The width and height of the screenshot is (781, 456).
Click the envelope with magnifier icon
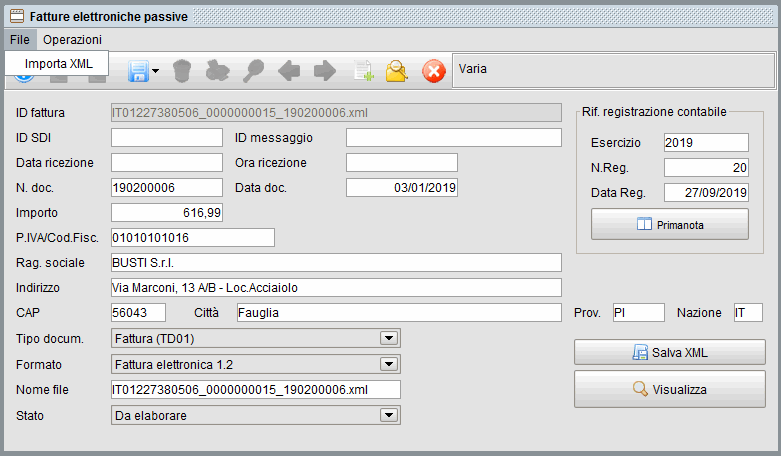(x=397, y=71)
